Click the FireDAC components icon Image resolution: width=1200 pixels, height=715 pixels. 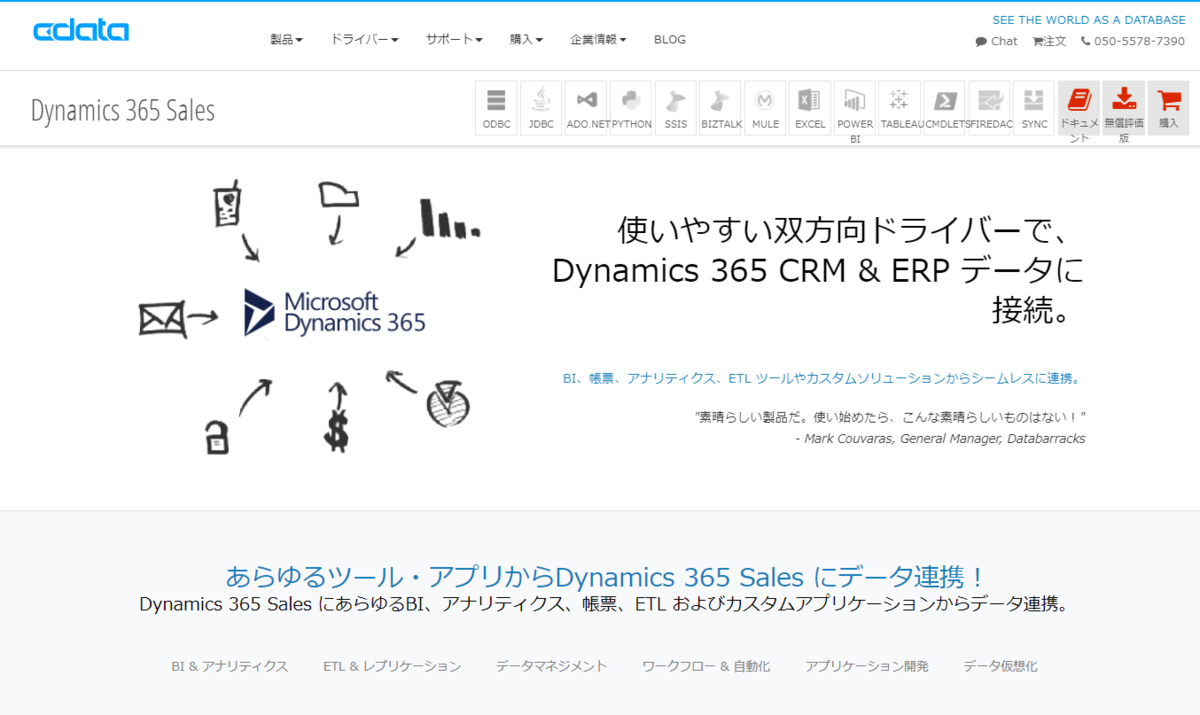[989, 108]
